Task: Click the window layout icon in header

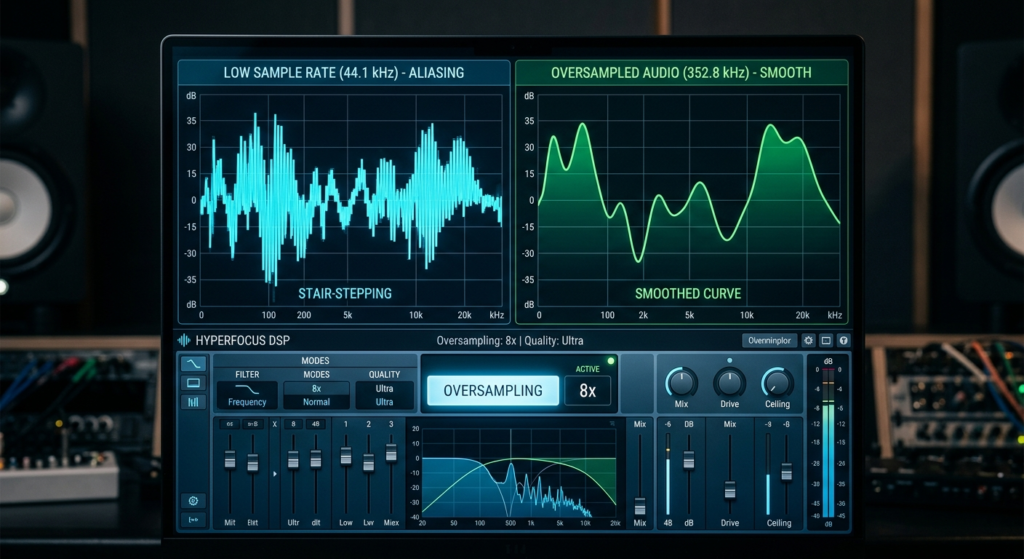Action: [x=826, y=340]
